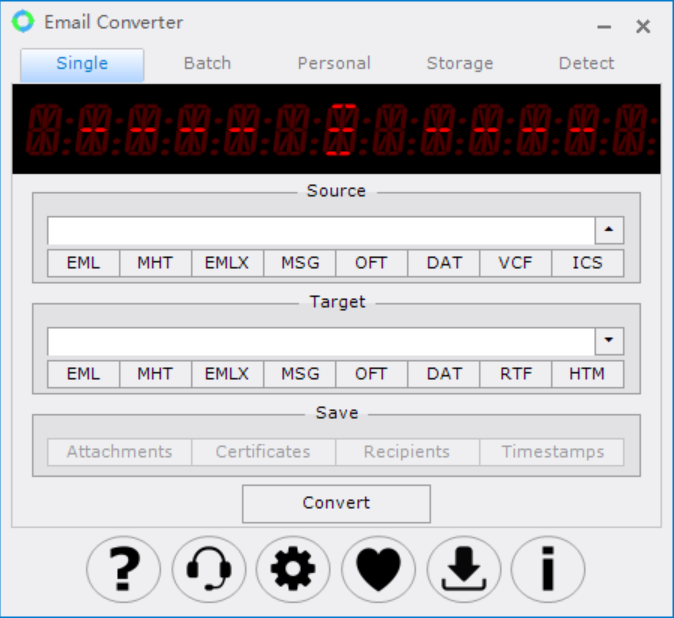The image size is (674, 618).
Task: Choose OFT as Target format
Action: pyautogui.click(x=371, y=374)
